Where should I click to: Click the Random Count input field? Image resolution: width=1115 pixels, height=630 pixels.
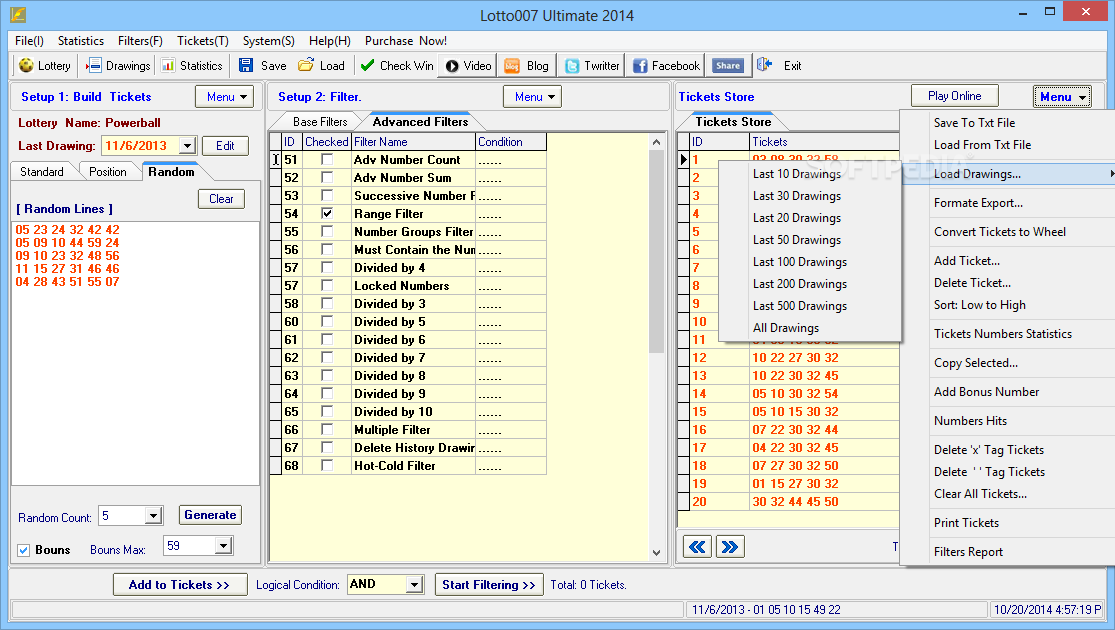coord(122,516)
